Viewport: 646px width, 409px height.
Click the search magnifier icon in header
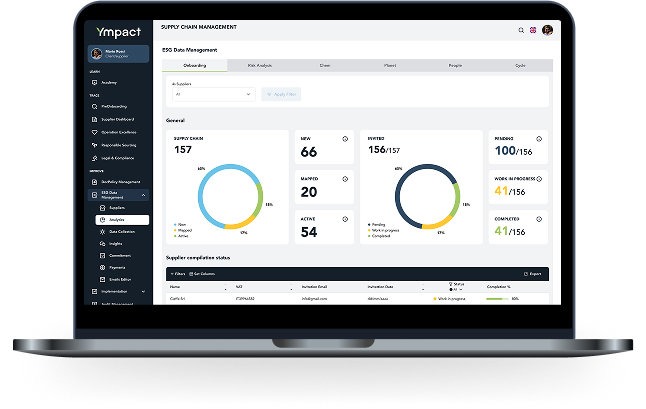click(521, 30)
